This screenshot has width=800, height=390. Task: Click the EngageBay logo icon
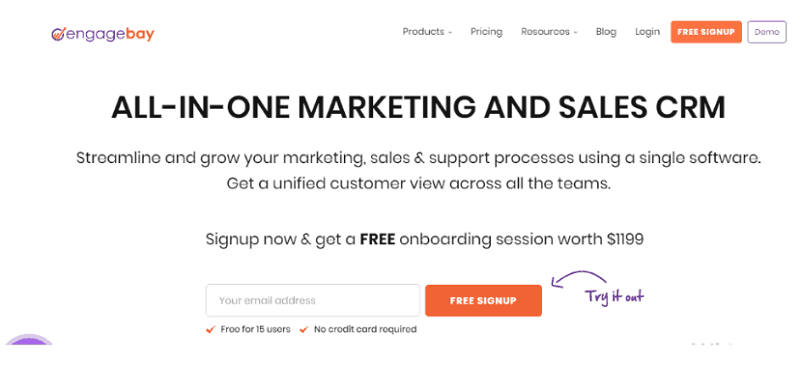coord(57,34)
